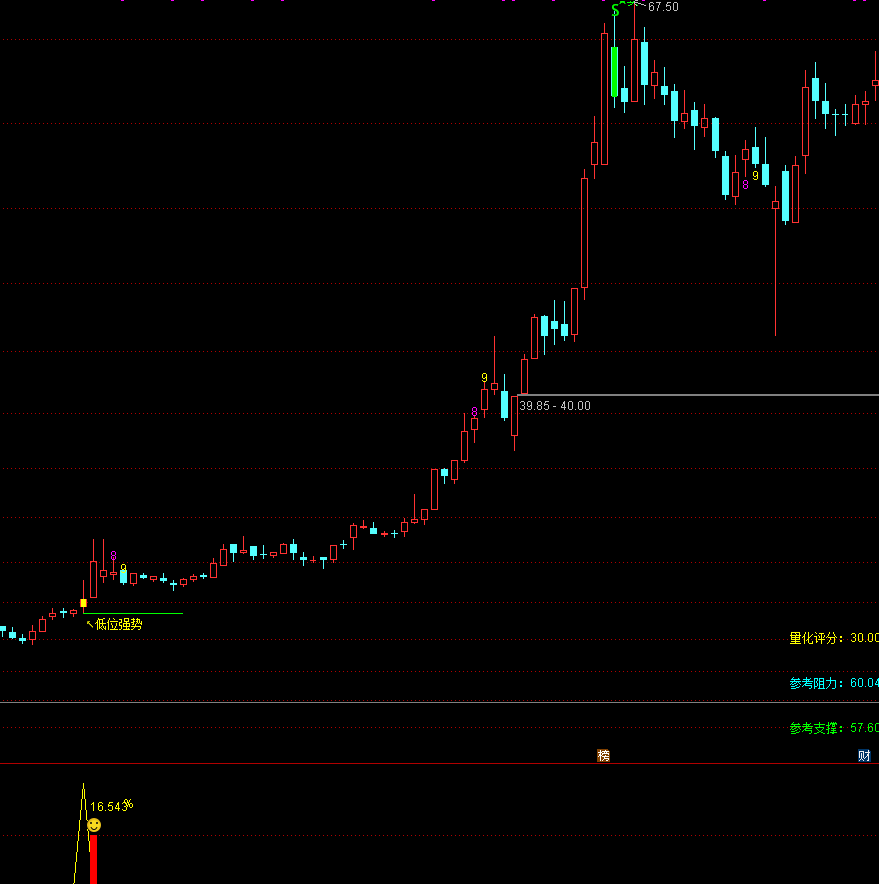Click the gray divider between chart panels

pos(440,703)
